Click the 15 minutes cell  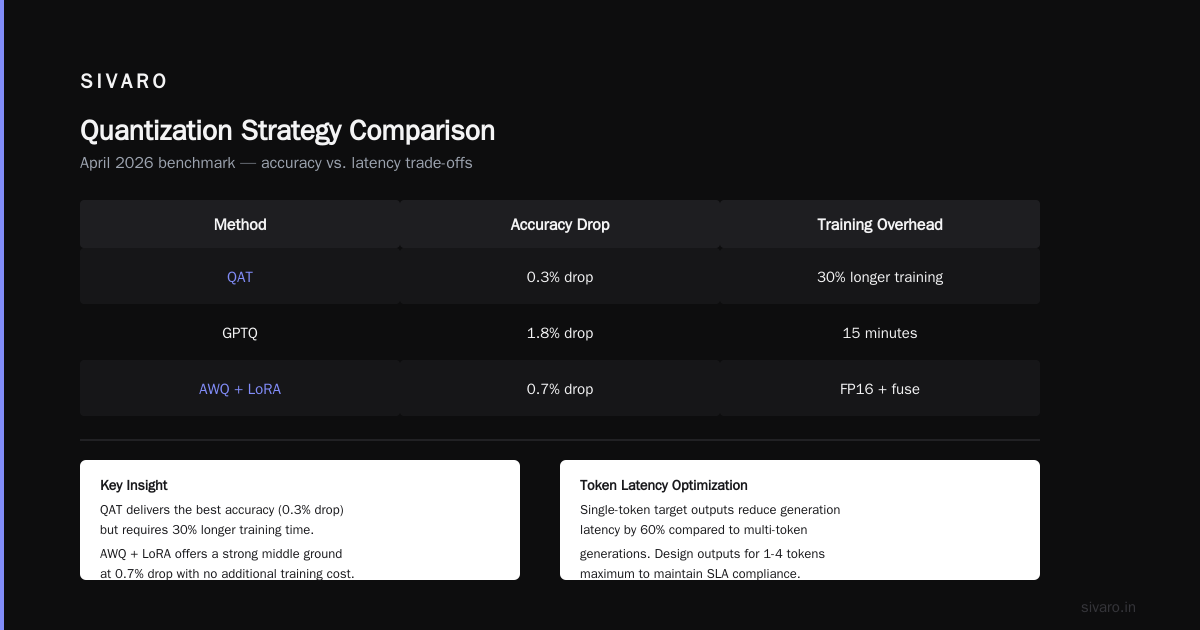tap(880, 333)
